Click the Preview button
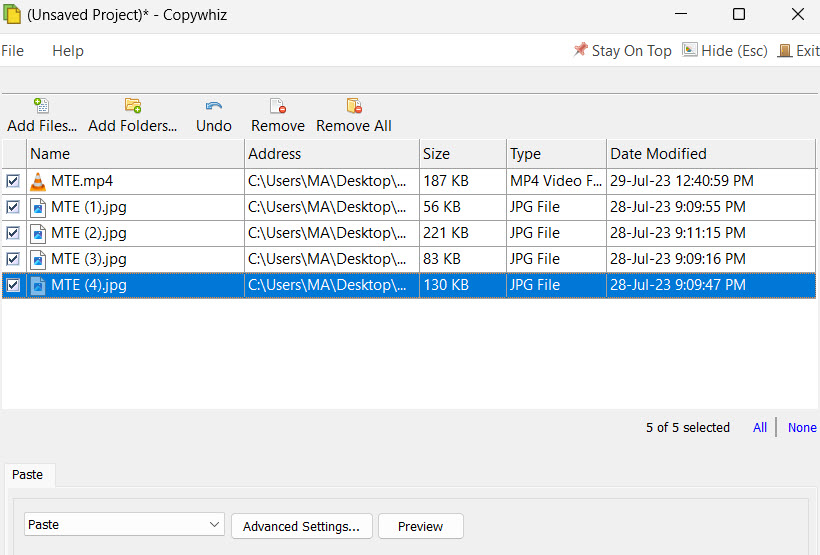The width and height of the screenshot is (820, 555). (420, 526)
